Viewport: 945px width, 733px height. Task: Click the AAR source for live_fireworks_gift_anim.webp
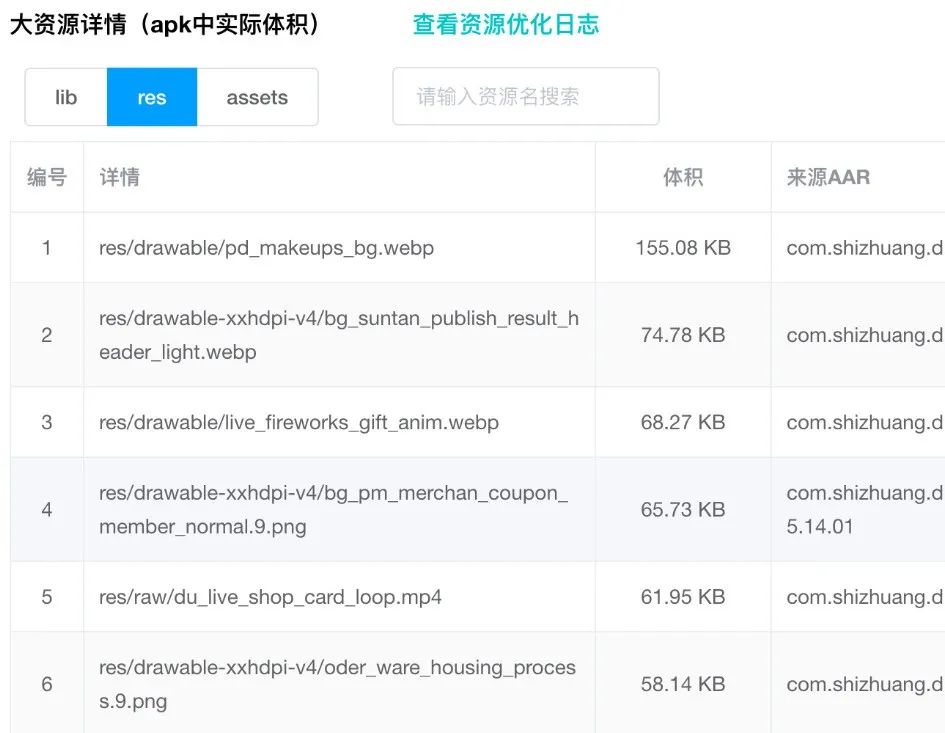coord(865,422)
